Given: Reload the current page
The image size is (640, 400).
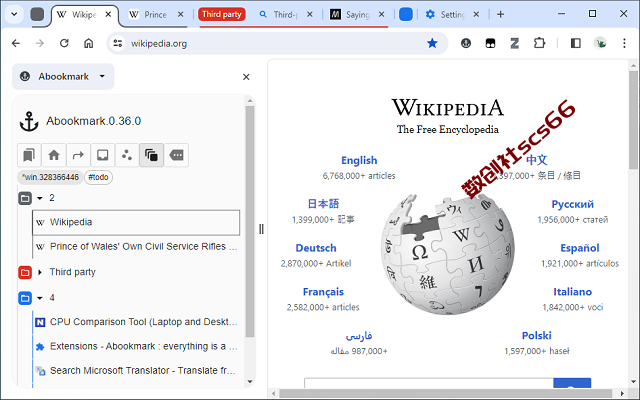Looking at the screenshot, I should point(64,43).
